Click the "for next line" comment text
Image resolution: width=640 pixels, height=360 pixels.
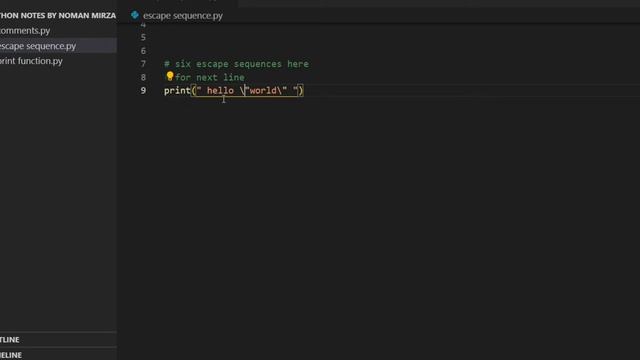click(210, 78)
